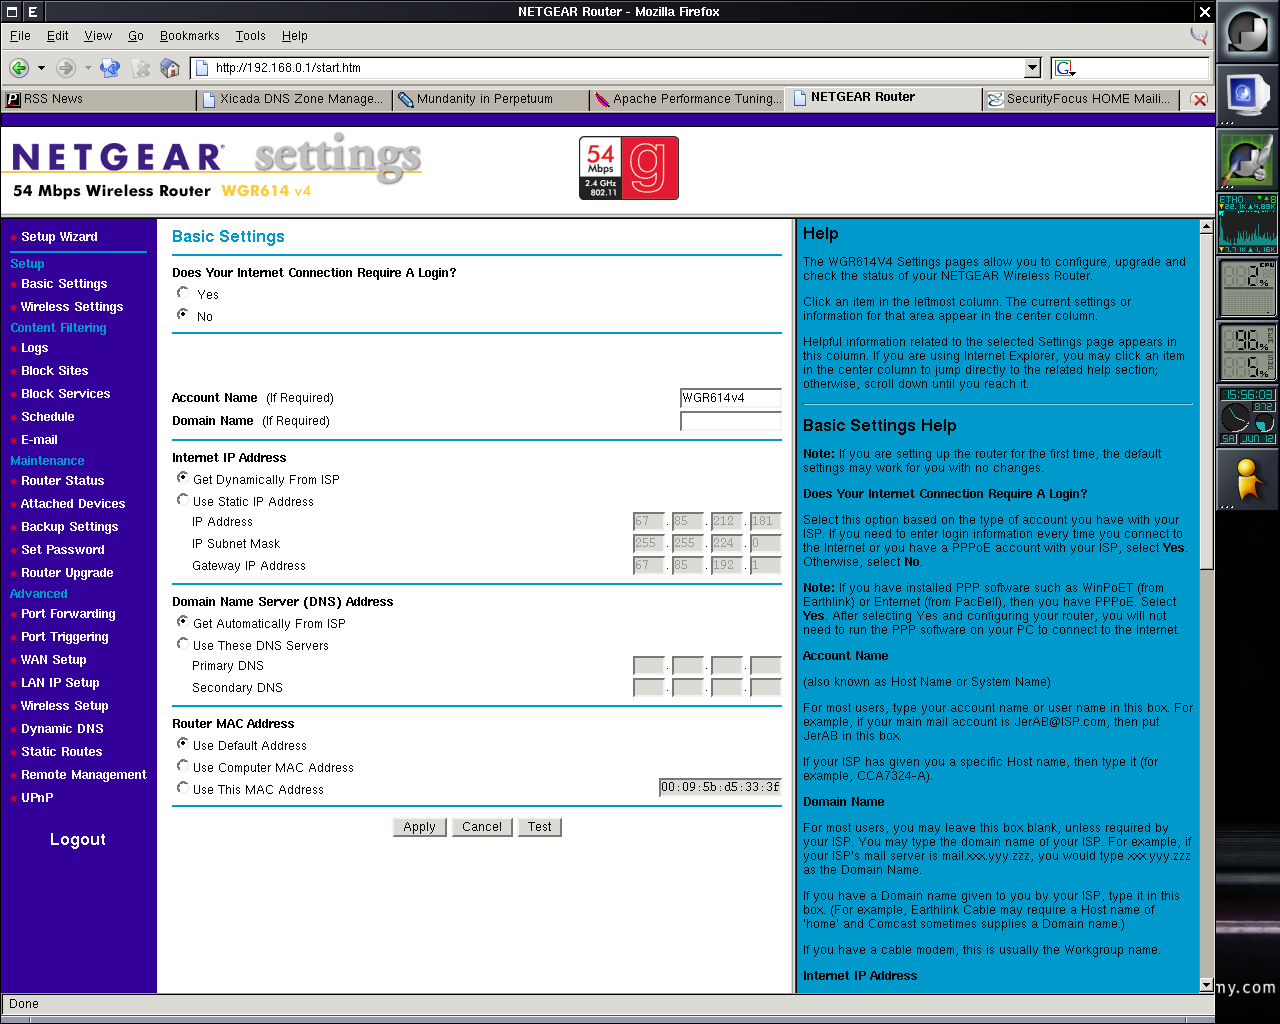
Task: Choose Use Default Address for MAC
Action: (183, 744)
